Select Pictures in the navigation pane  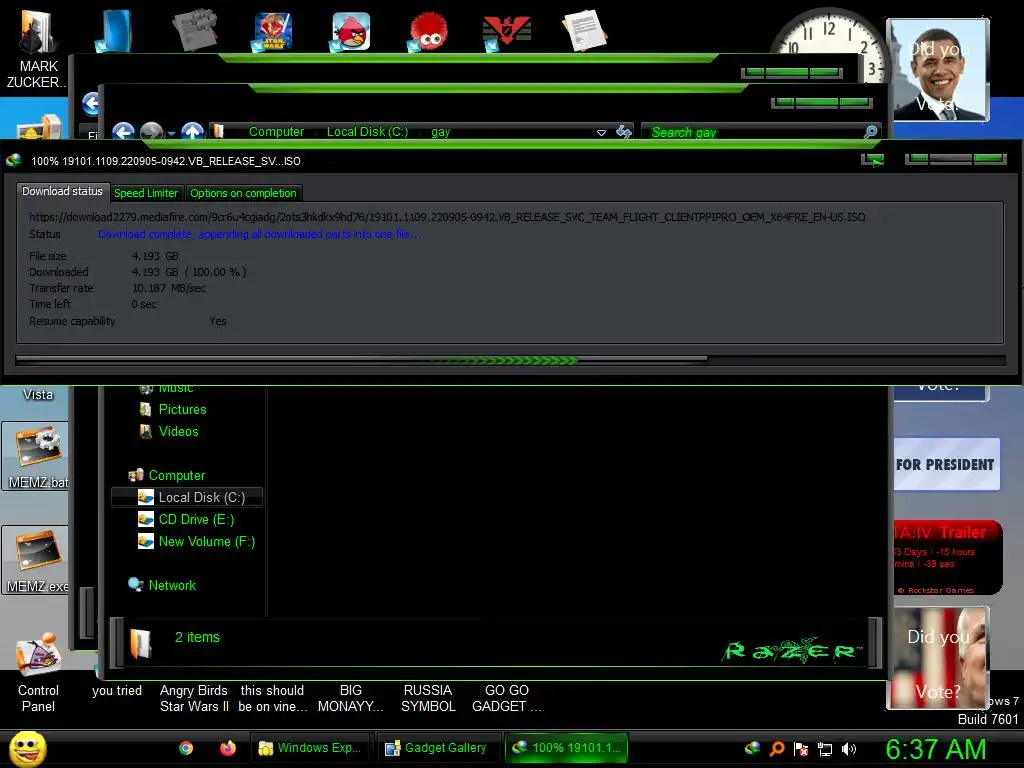click(182, 409)
